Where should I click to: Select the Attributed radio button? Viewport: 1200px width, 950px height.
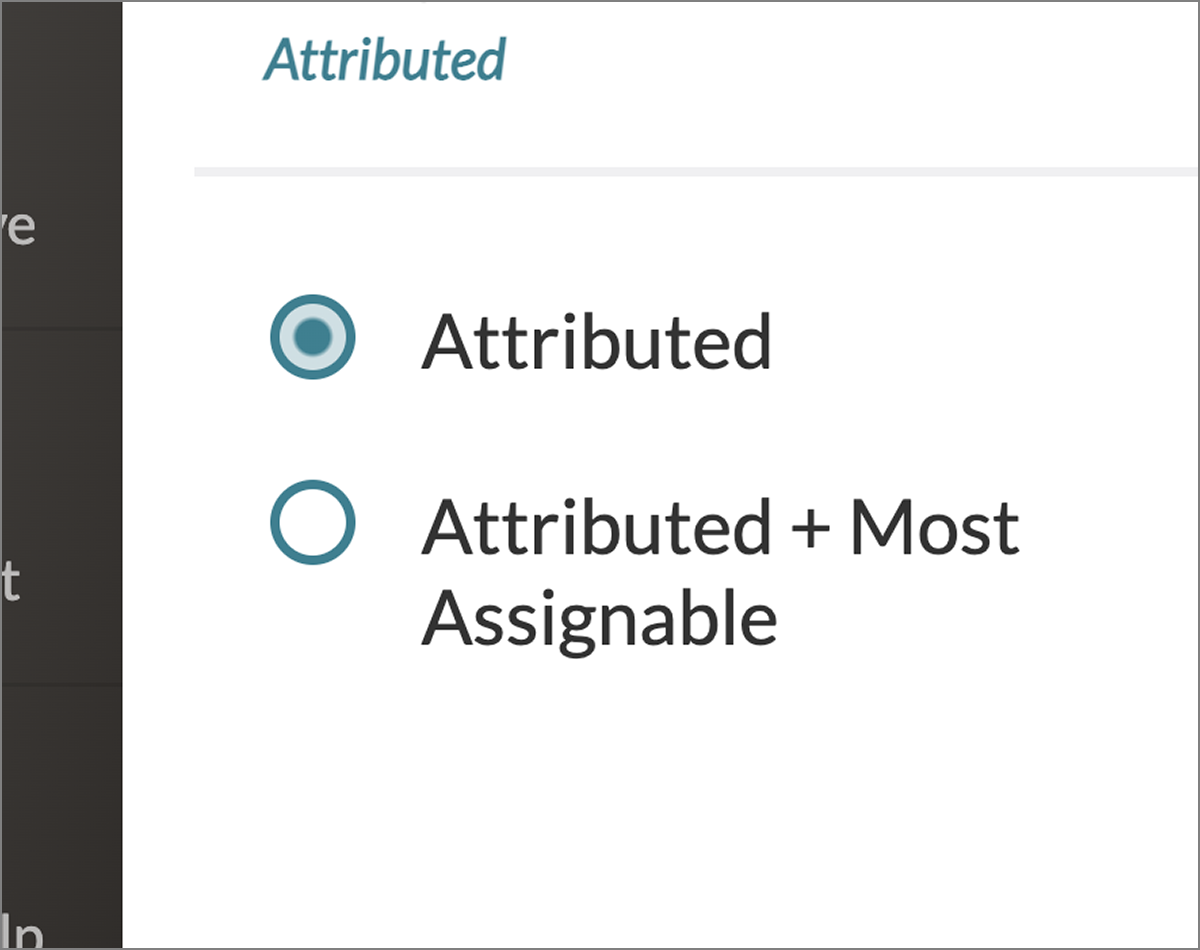click(313, 337)
